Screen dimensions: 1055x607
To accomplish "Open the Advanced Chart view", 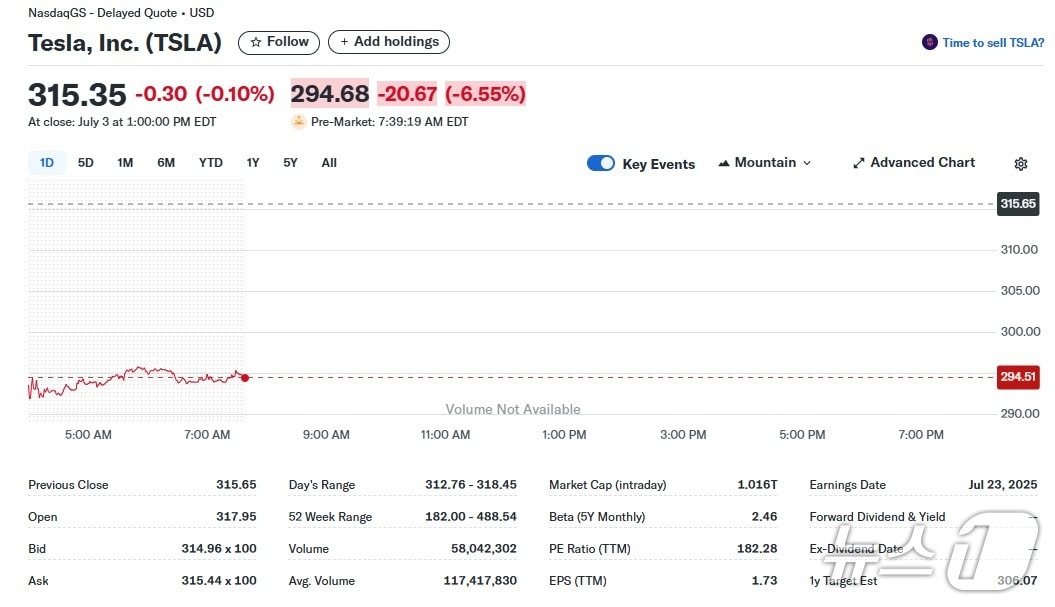I will (913, 163).
